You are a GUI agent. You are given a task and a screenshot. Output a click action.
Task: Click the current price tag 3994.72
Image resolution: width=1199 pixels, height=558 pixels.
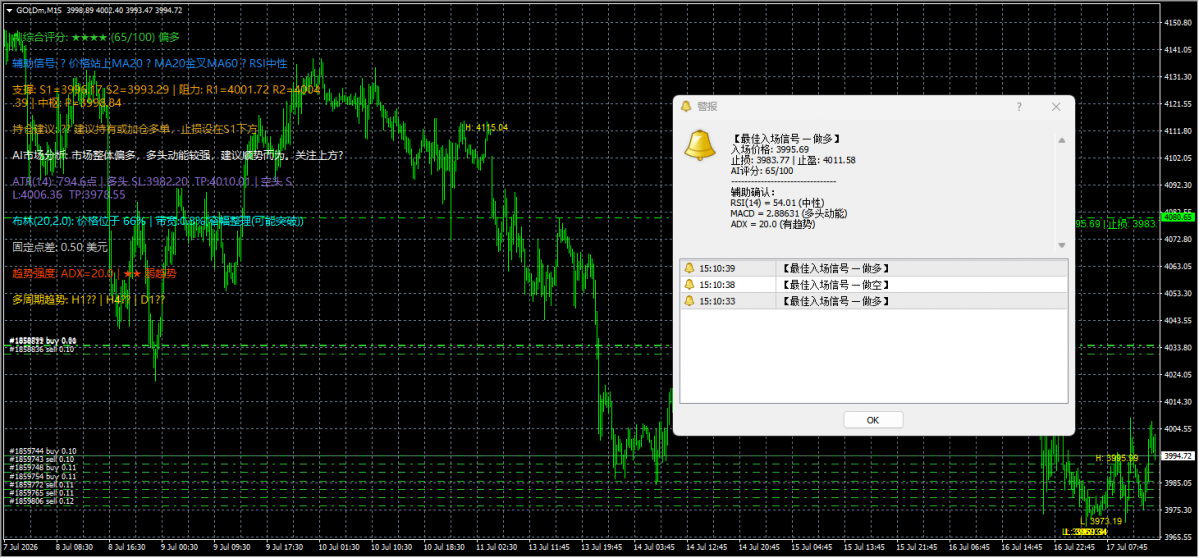coord(1176,456)
